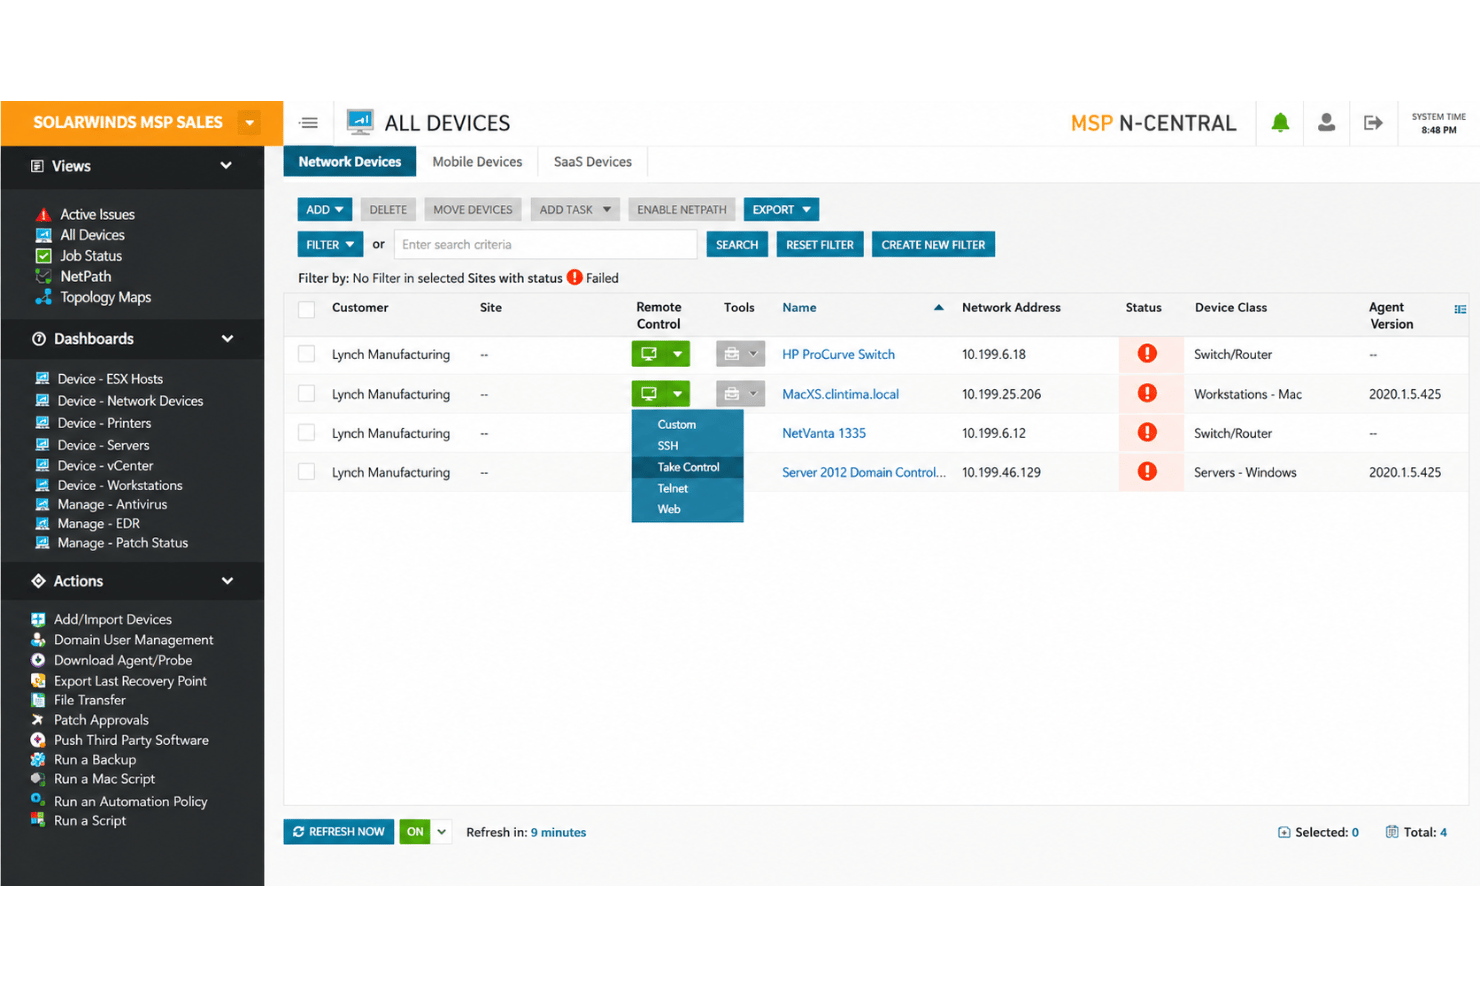Open the EXPORT dropdown
The image size is (1480, 987).
pos(781,209)
